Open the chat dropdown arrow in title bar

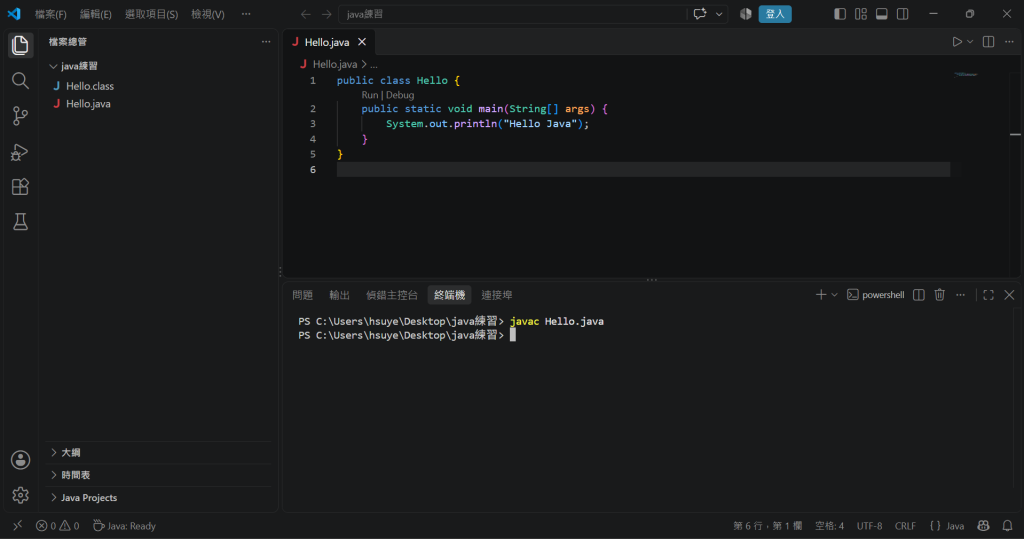[x=719, y=14]
